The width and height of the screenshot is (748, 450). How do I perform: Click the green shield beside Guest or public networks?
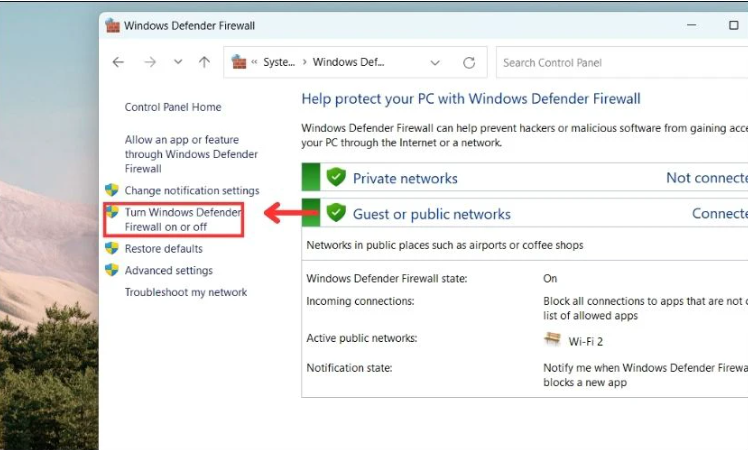tap(336, 213)
